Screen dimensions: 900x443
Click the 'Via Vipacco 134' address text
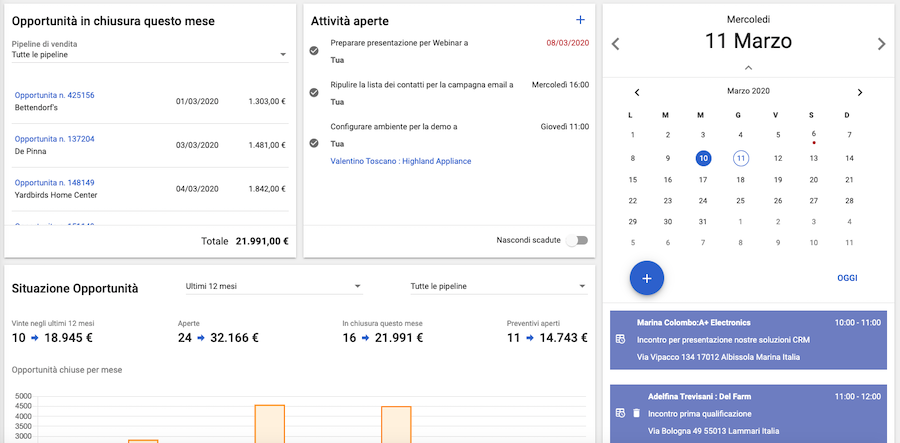[718, 357]
